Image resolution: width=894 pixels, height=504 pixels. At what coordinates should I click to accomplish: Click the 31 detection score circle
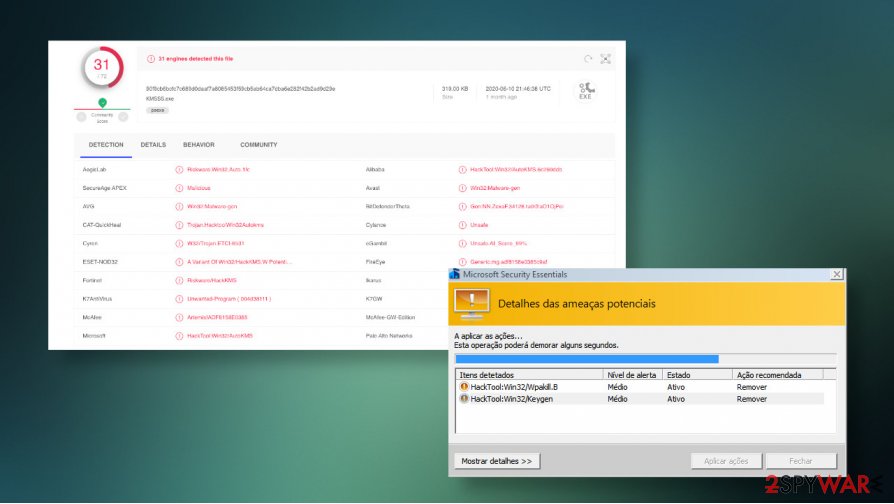click(102, 67)
